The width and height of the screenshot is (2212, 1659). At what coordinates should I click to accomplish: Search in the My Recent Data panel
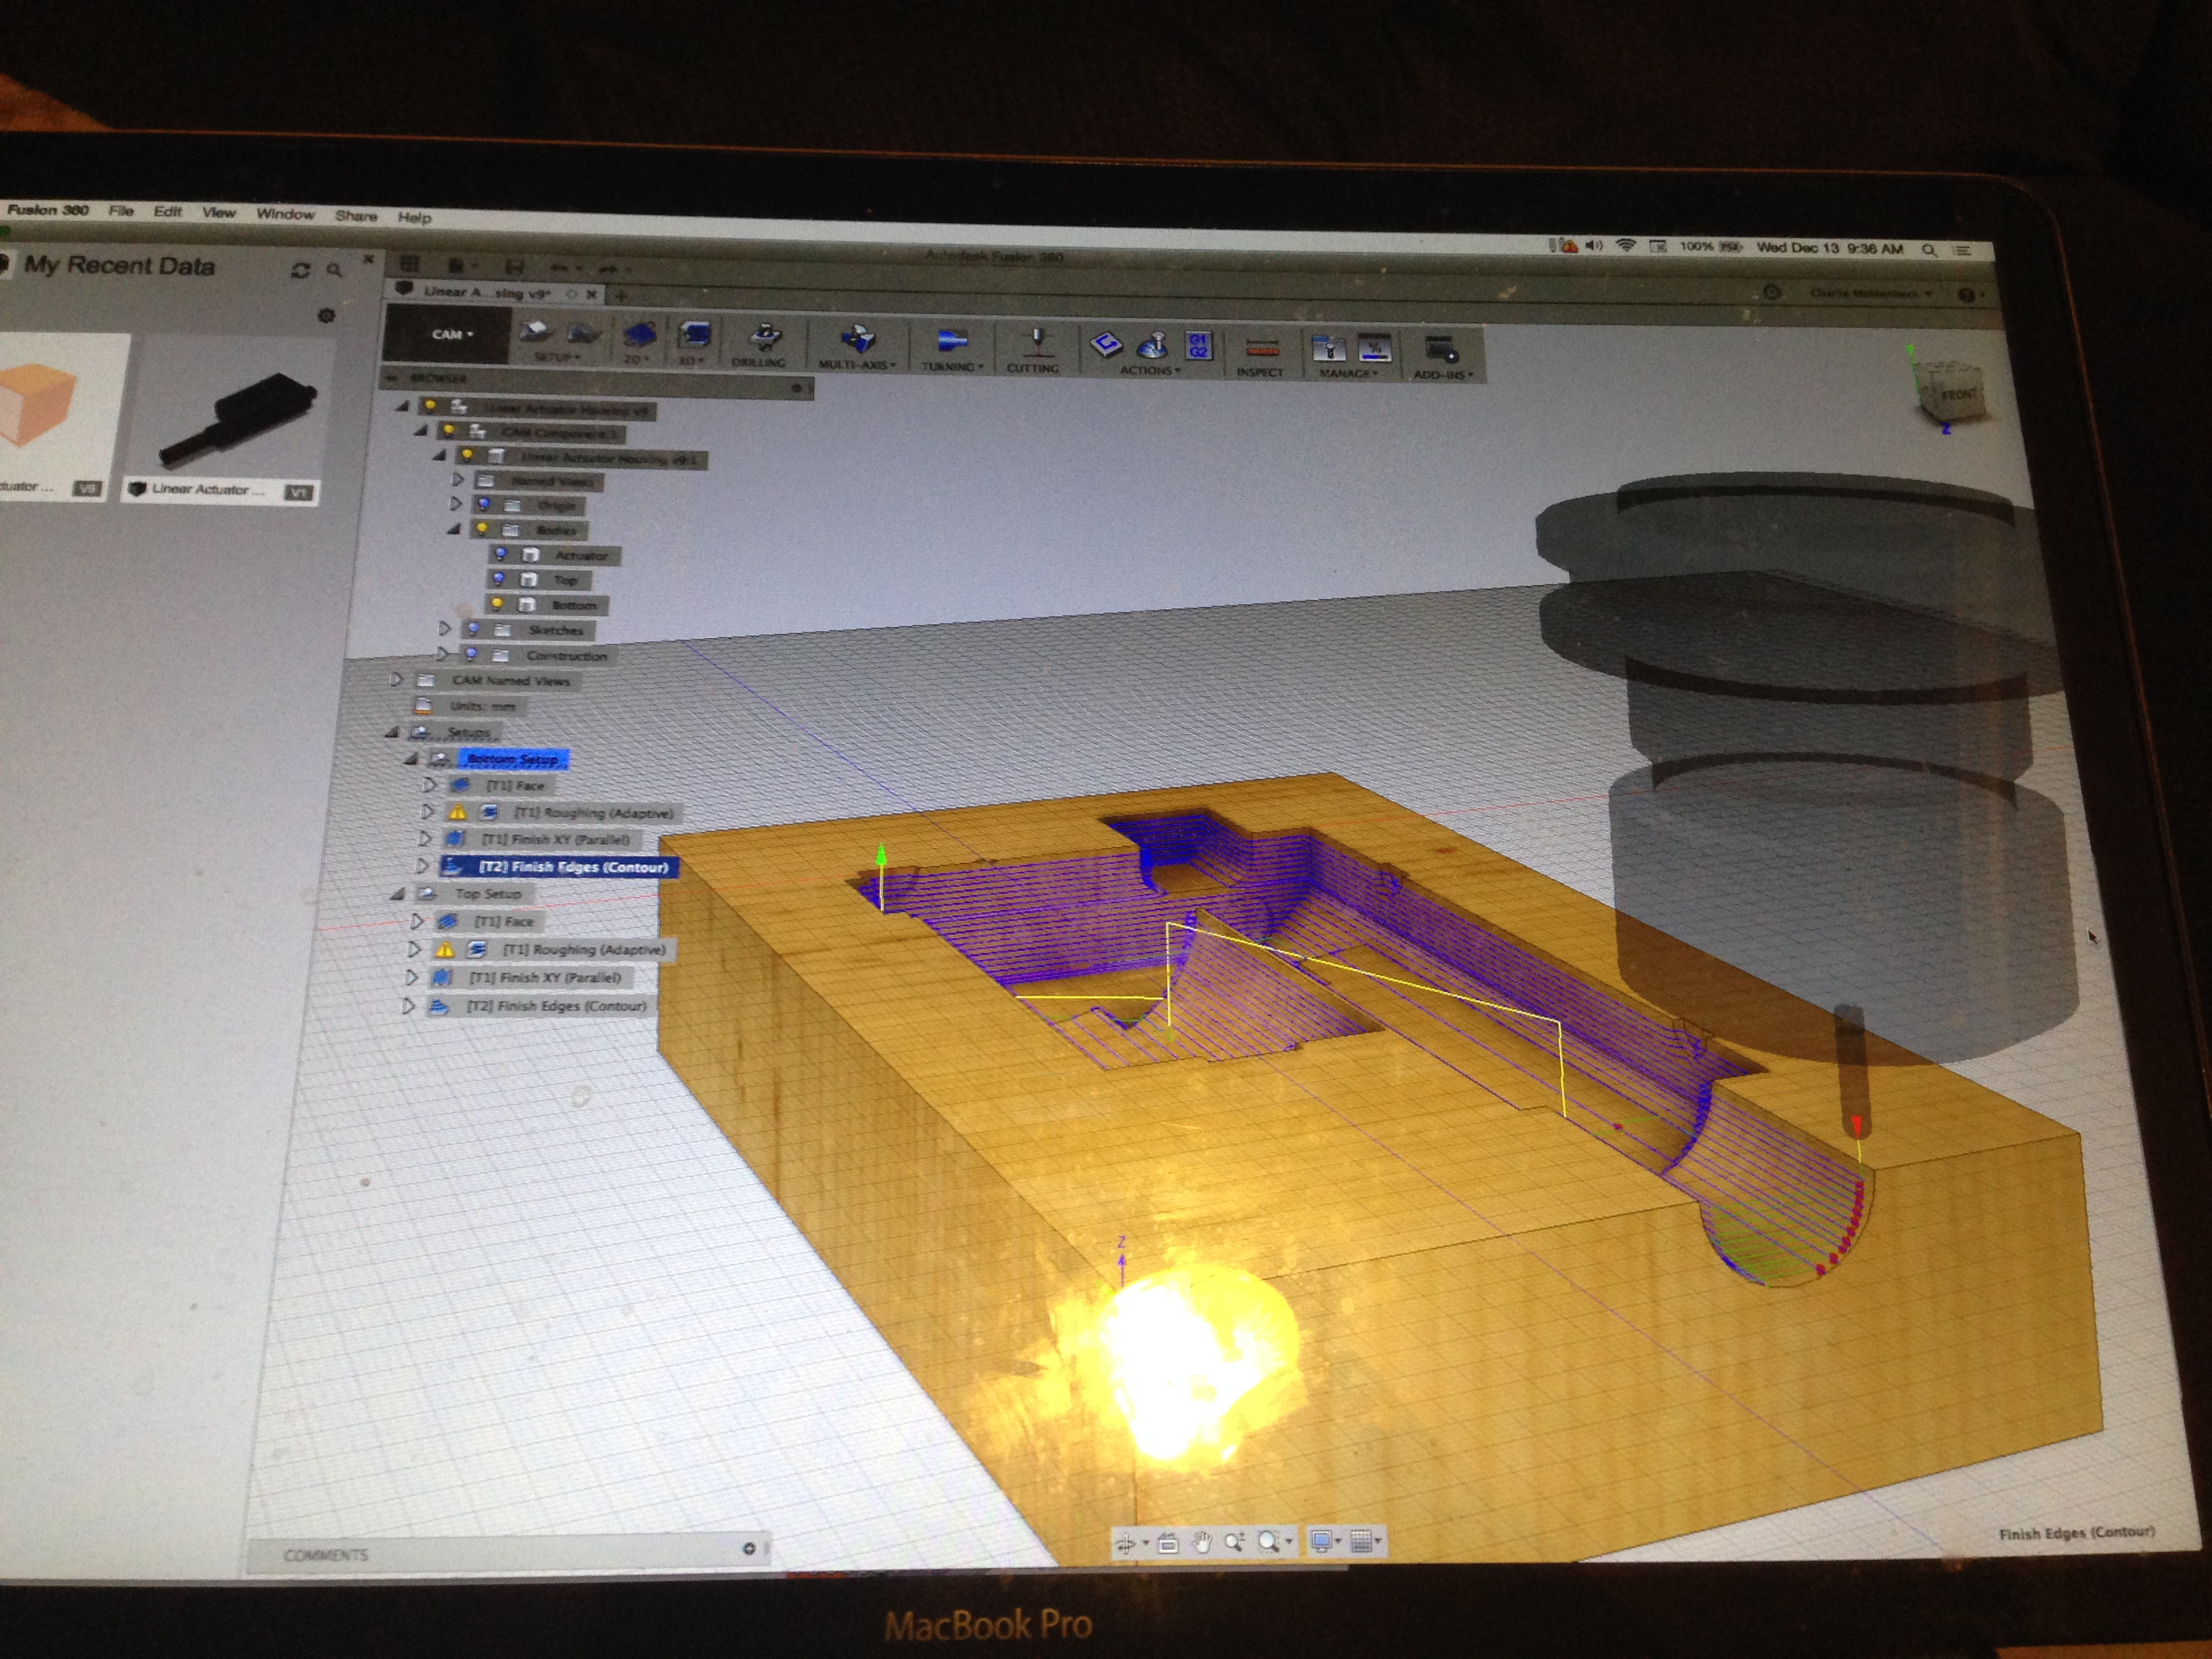(334, 270)
